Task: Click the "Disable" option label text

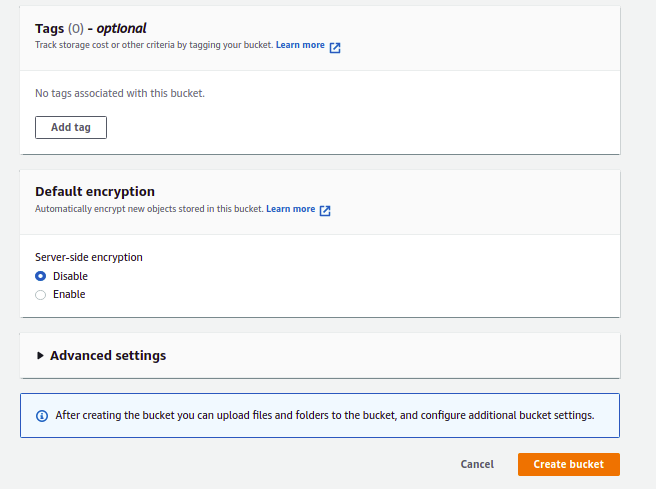Action: tap(70, 276)
